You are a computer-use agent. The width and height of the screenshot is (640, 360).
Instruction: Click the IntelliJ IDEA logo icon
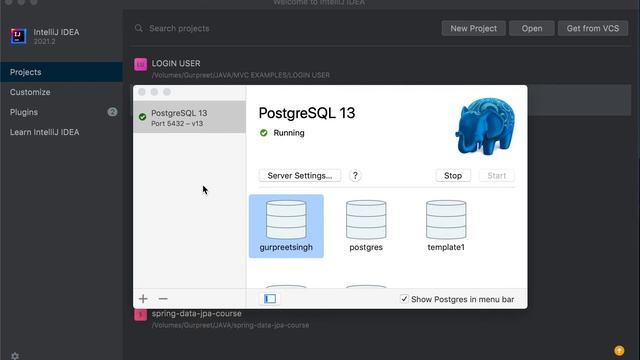tap(18, 36)
